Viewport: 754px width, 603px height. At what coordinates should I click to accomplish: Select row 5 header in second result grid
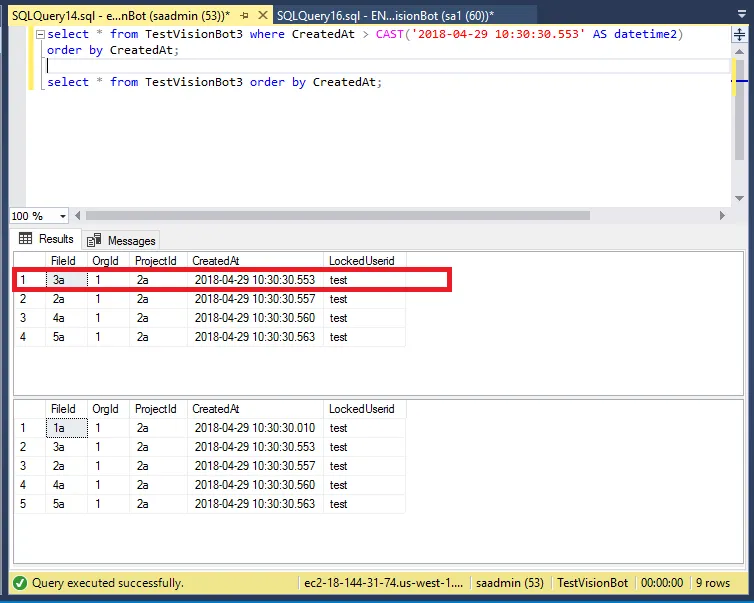(x=29, y=504)
